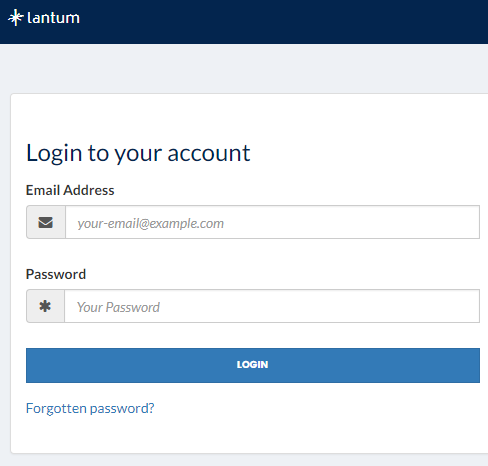Click the envelope icon beside email field
Viewport: 488px width, 466px height.
pos(46,222)
